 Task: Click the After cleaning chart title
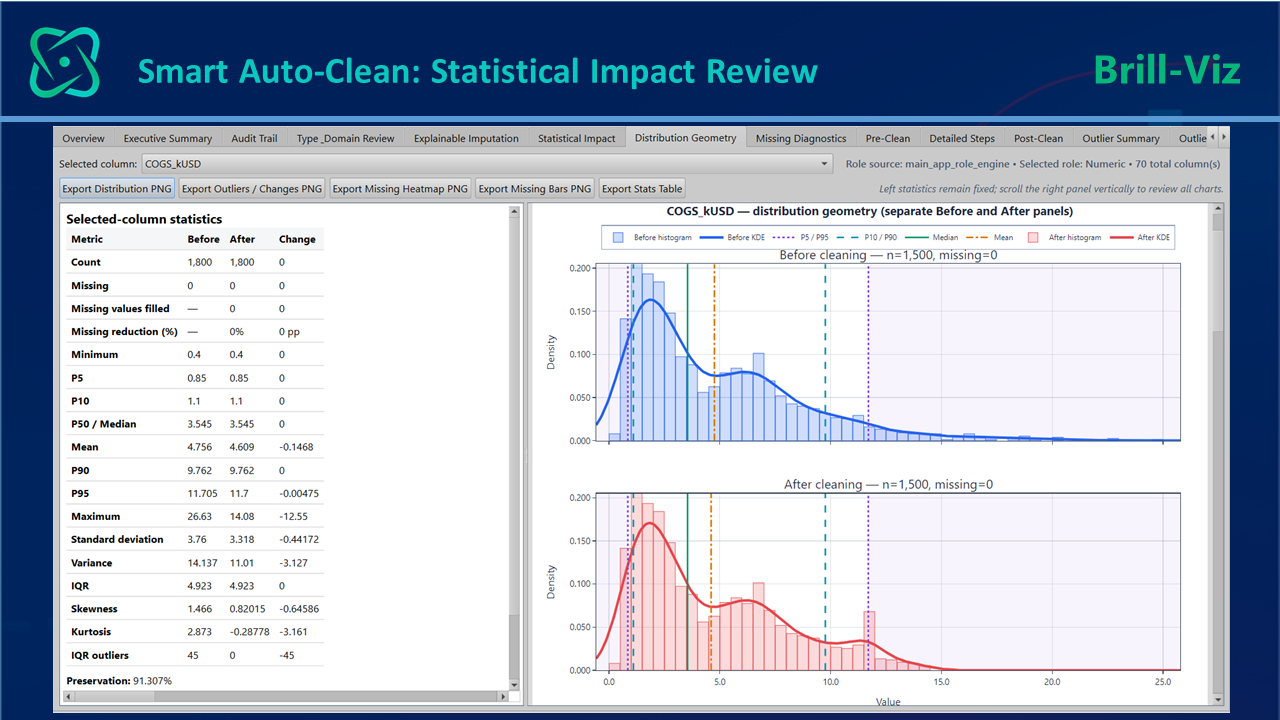888,484
